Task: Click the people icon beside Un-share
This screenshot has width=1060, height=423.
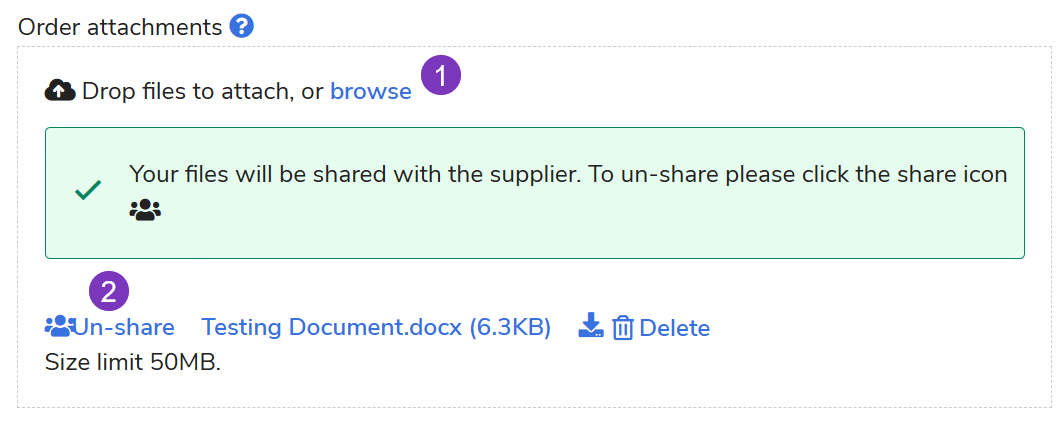Action: point(59,326)
